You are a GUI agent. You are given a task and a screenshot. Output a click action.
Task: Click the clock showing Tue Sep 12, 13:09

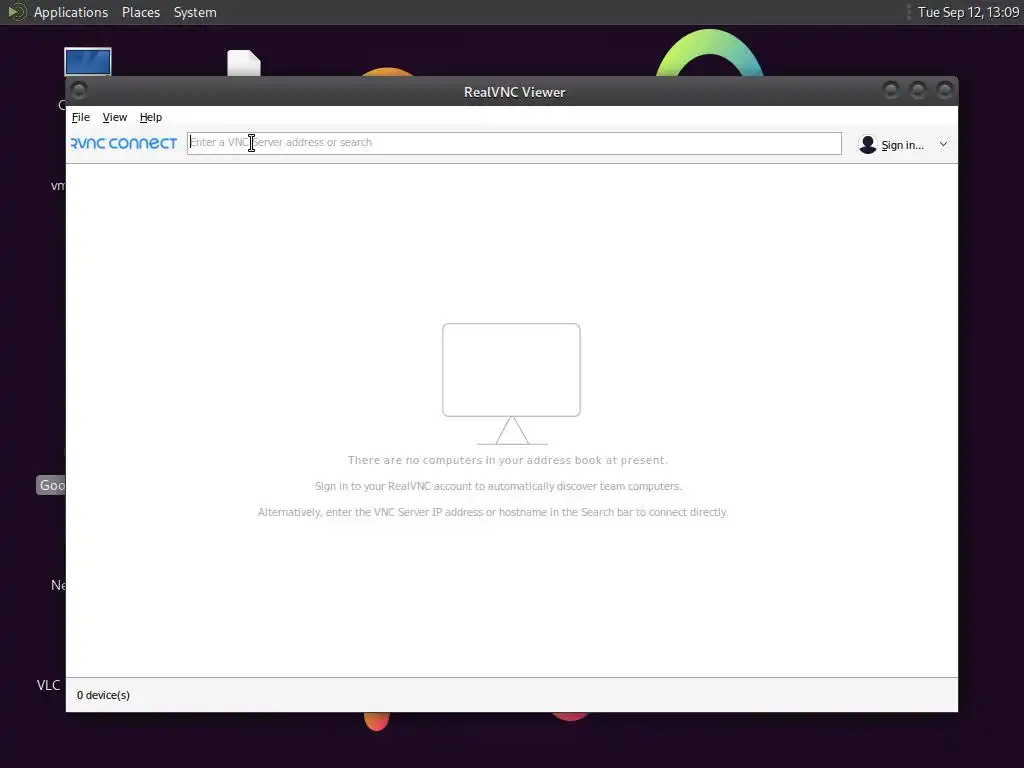click(x=968, y=12)
